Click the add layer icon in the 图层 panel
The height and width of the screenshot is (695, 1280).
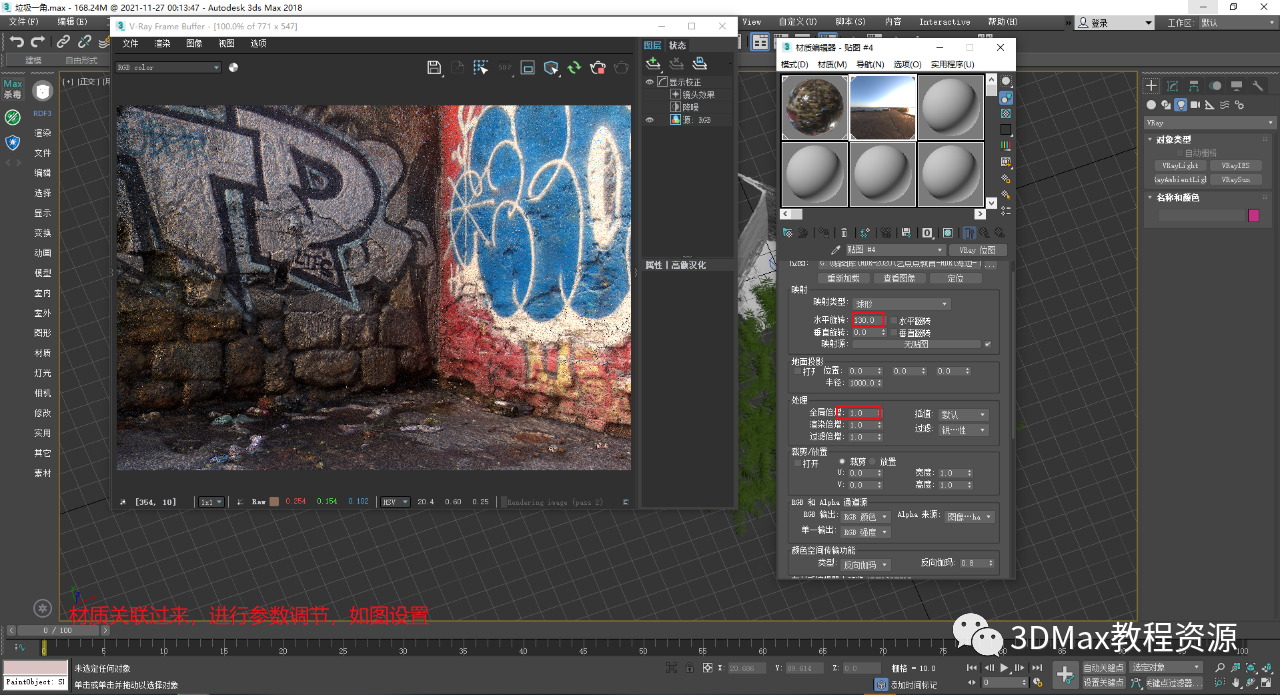653,63
